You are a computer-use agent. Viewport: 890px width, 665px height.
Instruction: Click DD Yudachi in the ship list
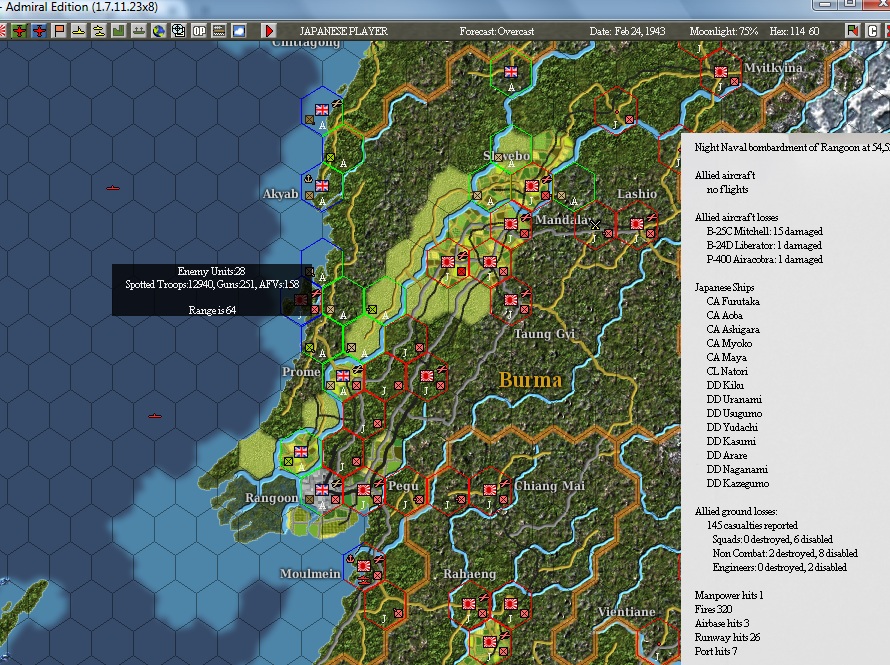(732, 427)
